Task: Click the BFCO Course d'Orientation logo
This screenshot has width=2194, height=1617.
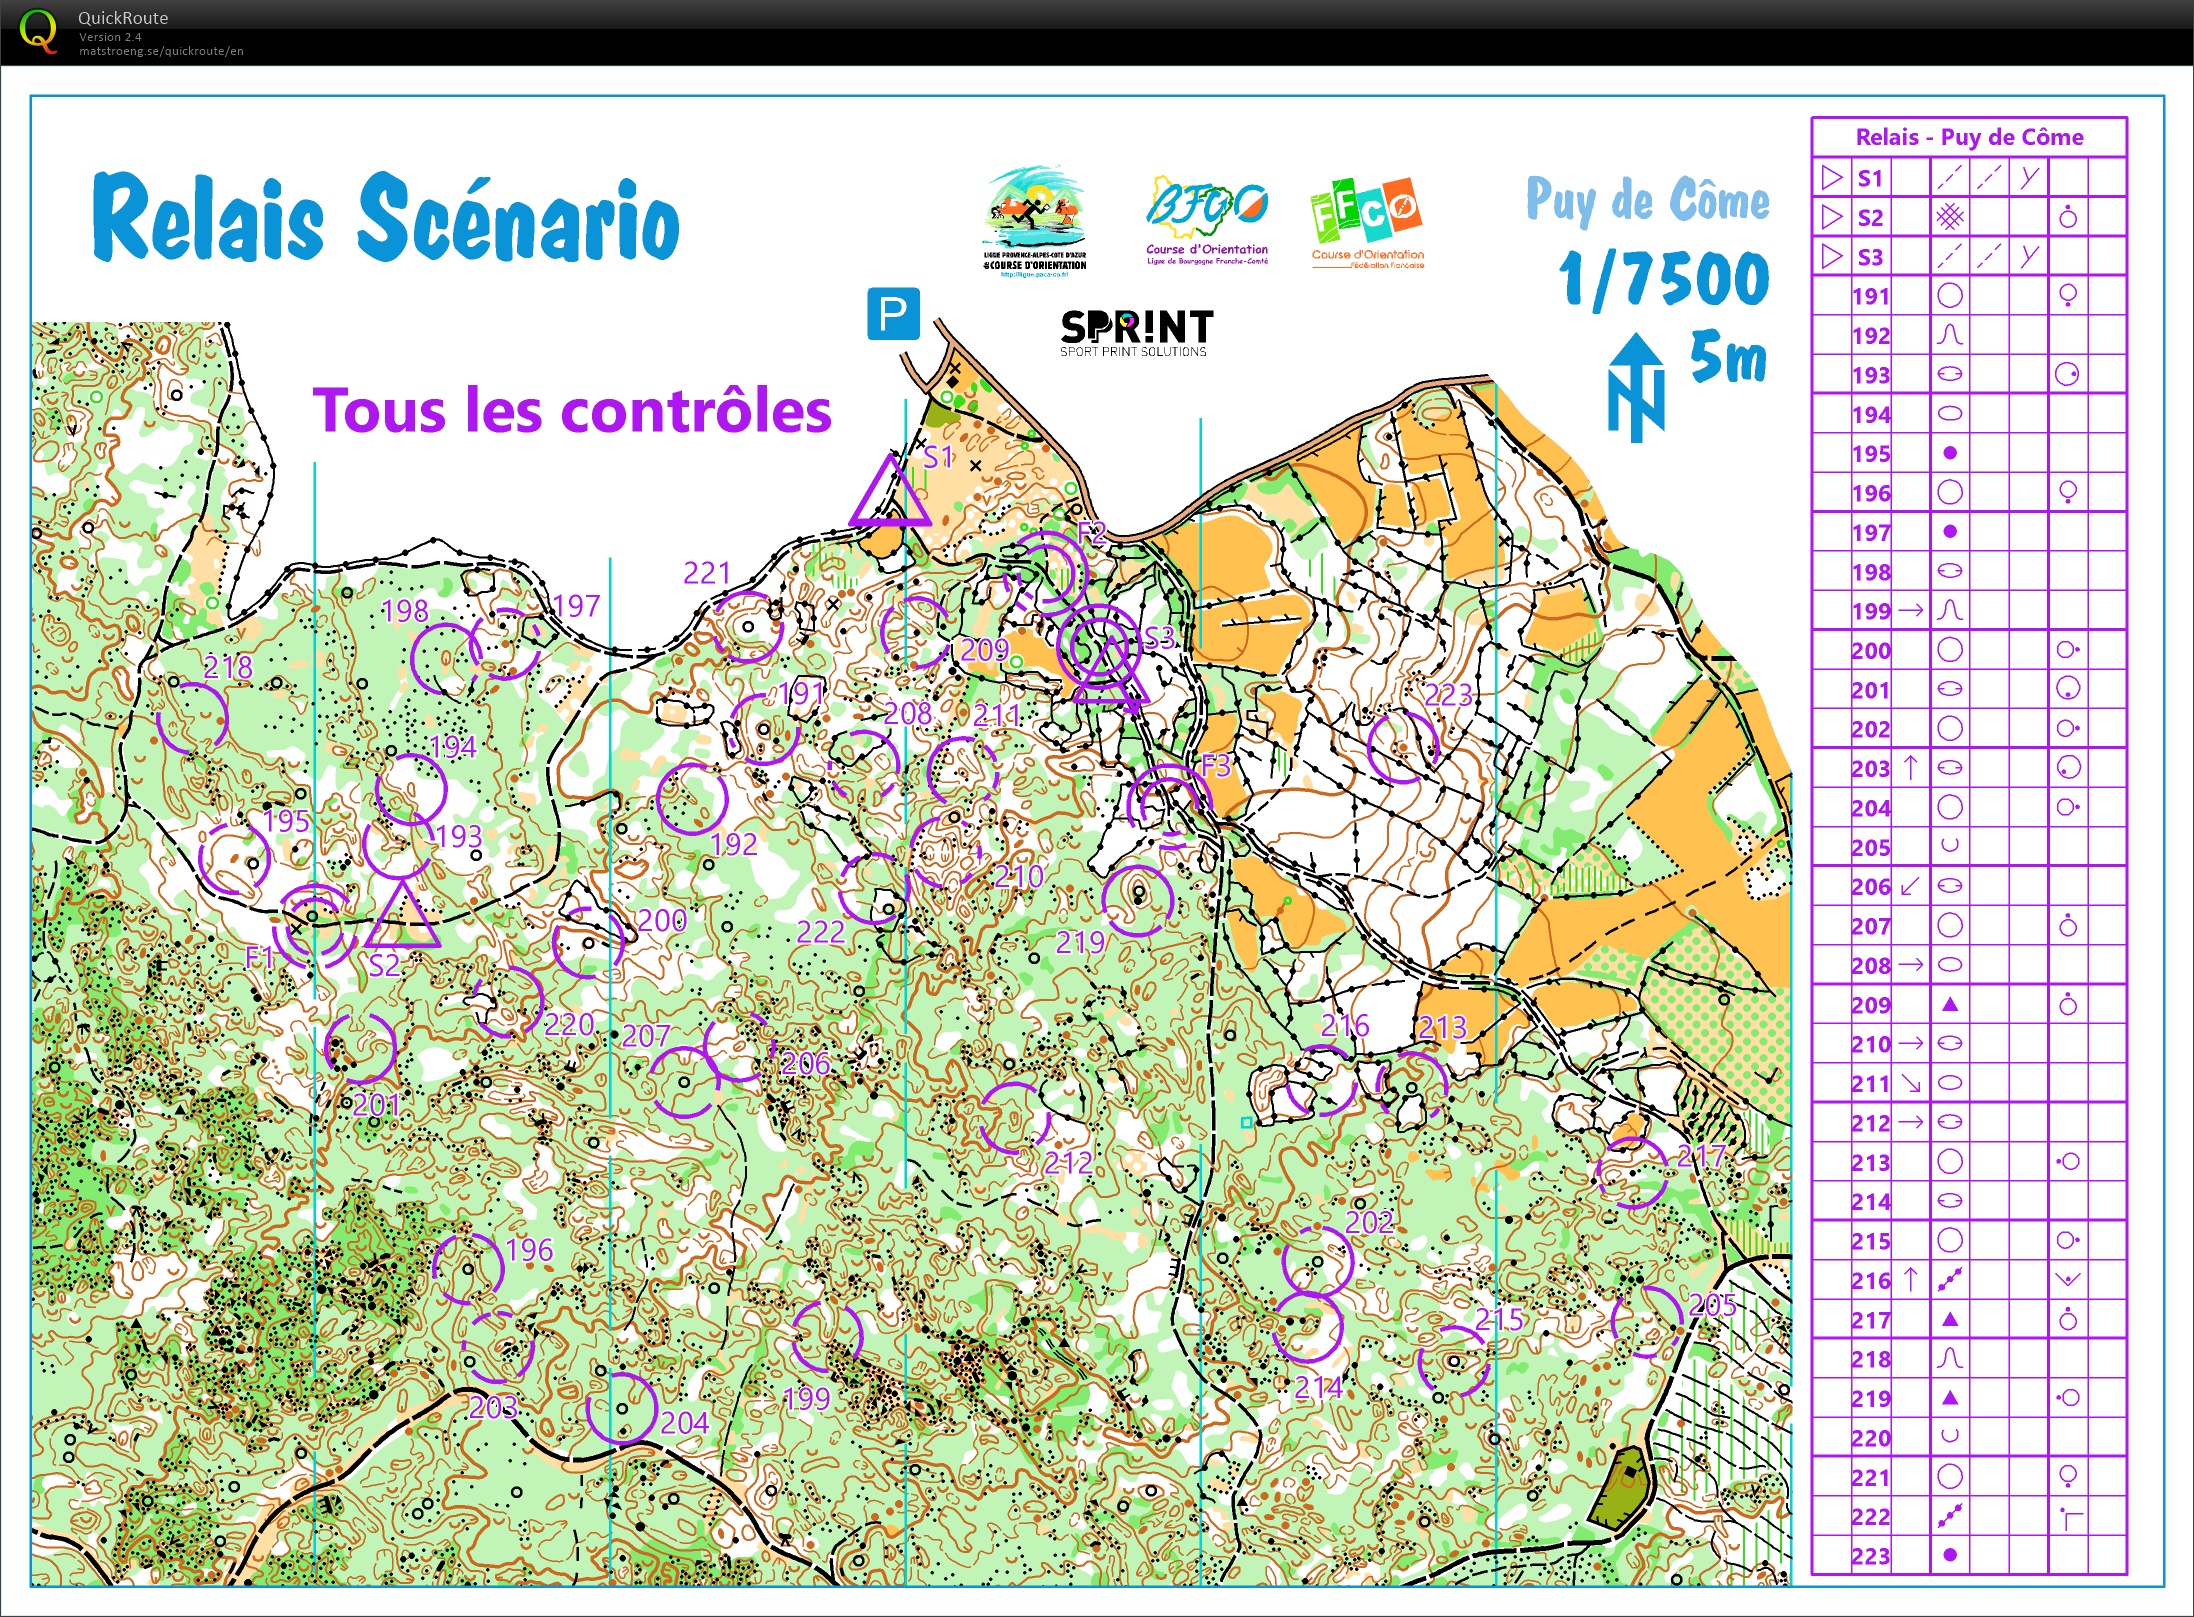Action: pos(1207,222)
